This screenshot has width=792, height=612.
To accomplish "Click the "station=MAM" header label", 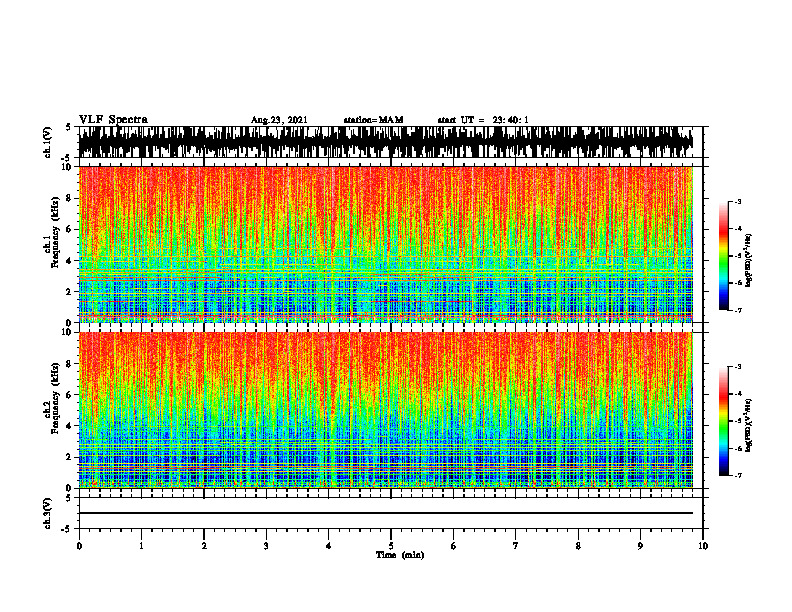I will 373,120.
